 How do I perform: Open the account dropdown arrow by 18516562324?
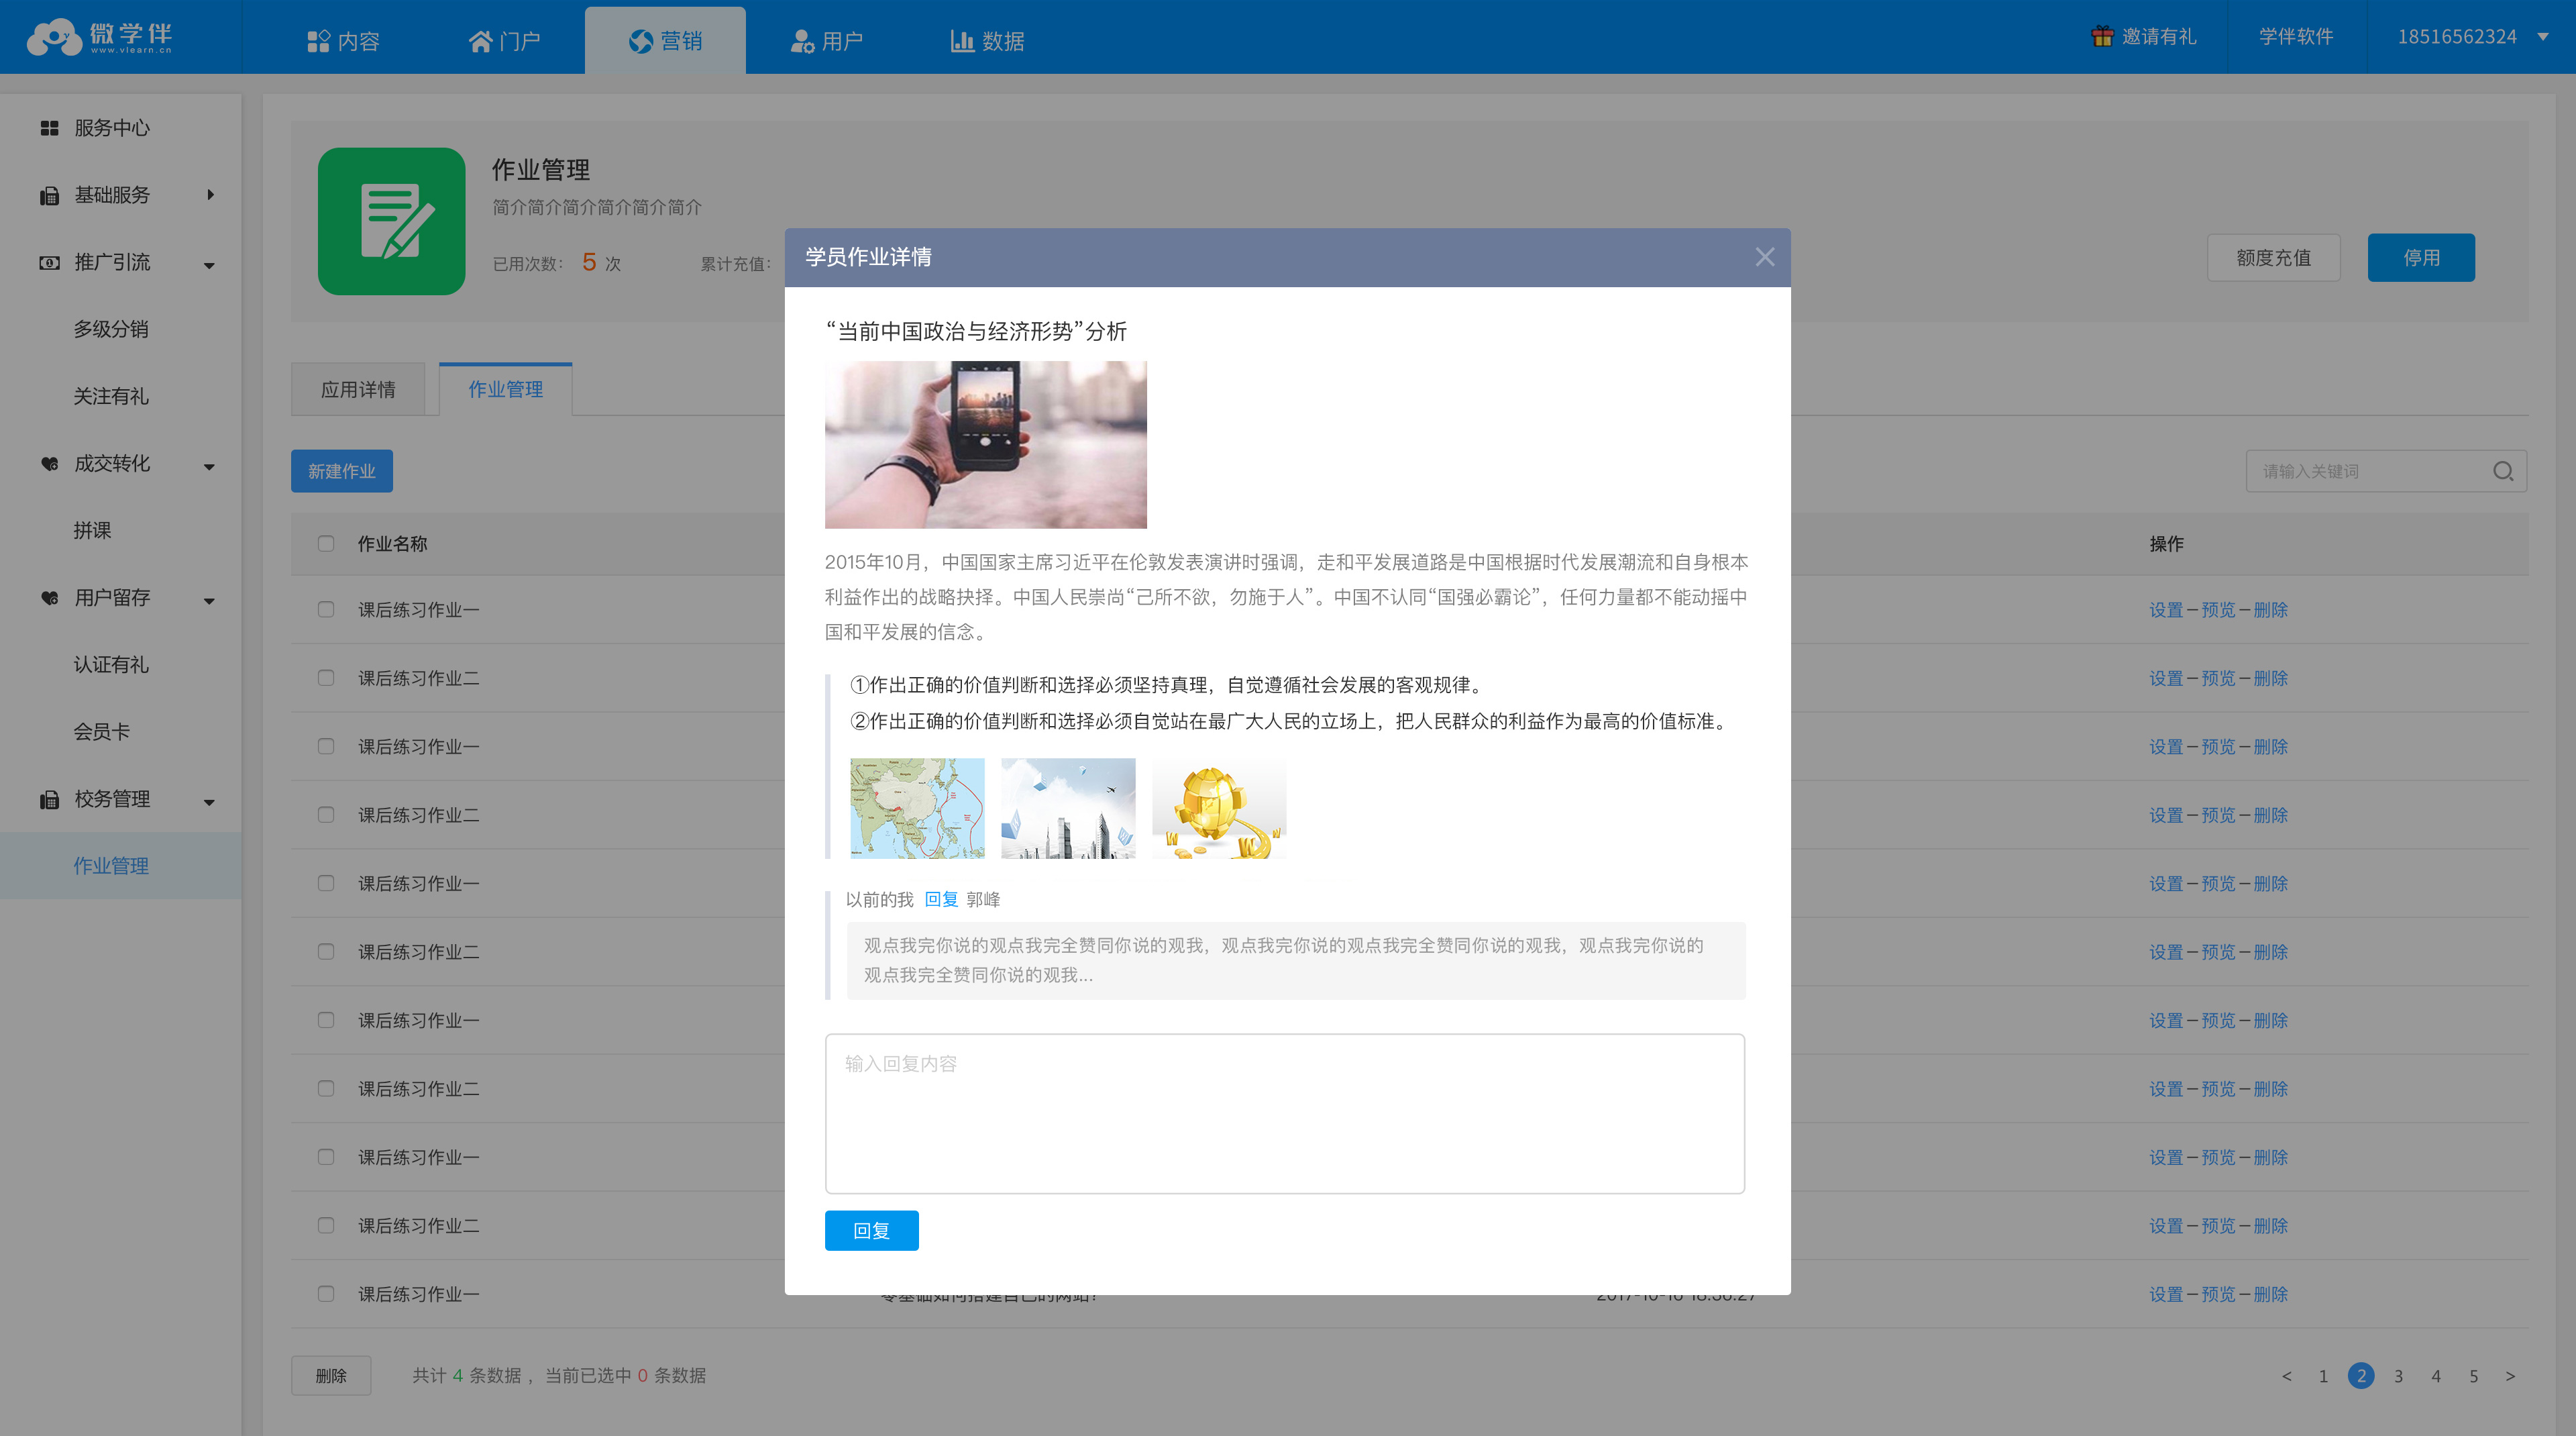[x=2542, y=37]
